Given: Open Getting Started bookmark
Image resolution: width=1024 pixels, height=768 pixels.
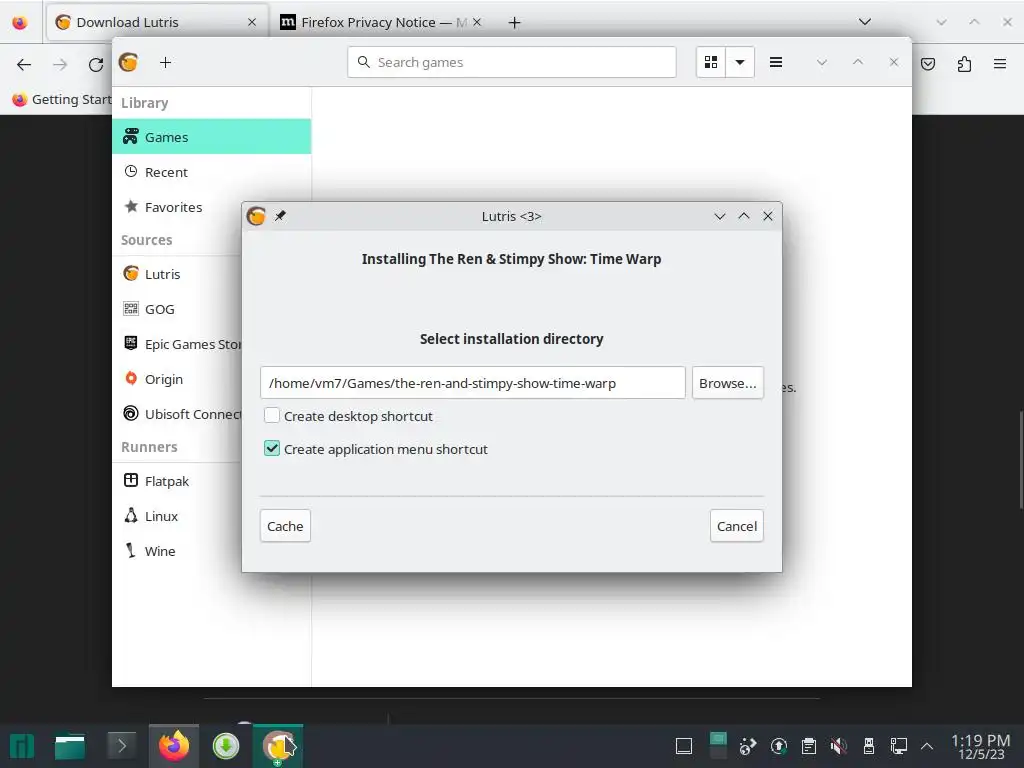Looking at the screenshot, I should click(x=62, y=99).
